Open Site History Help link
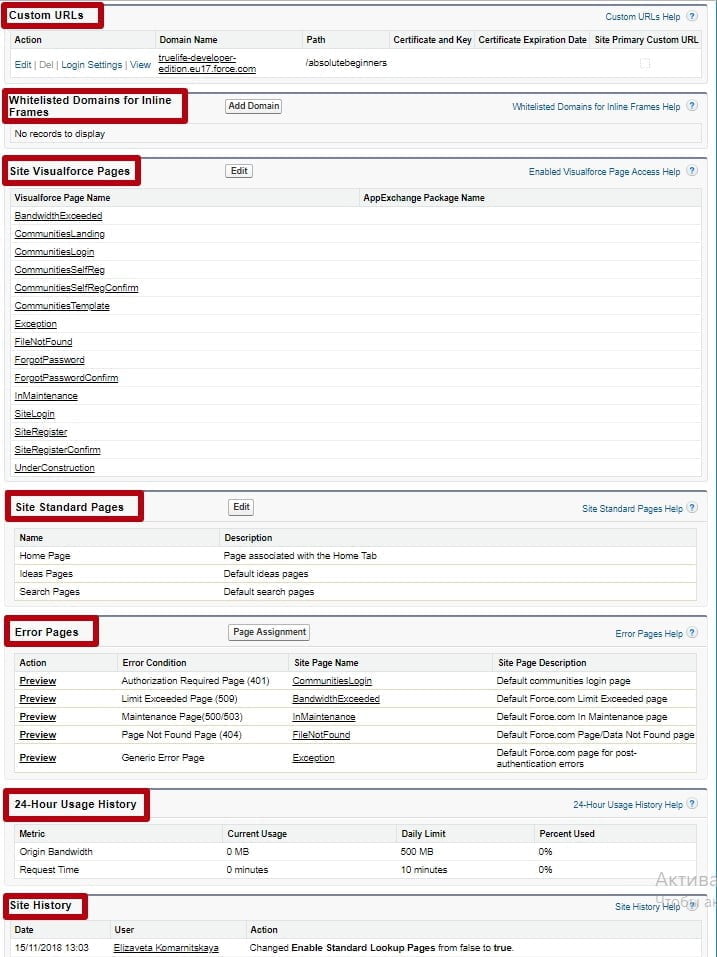This screenshot has height=957, width=717. (x=647, y=907)
